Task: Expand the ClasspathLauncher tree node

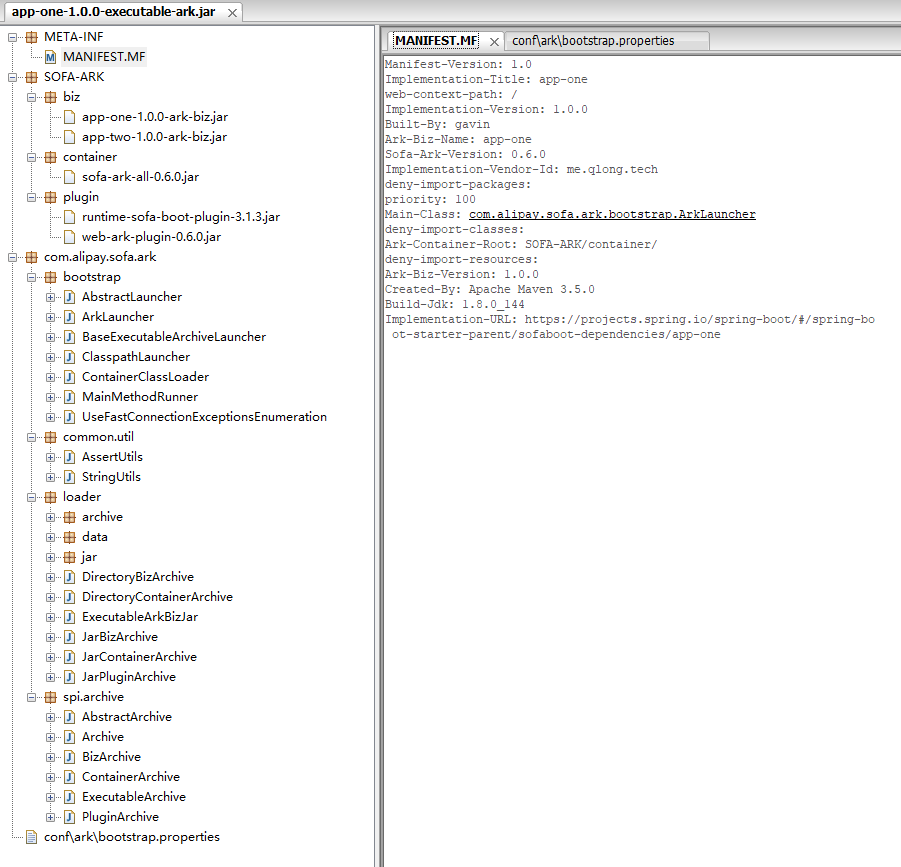Action: (50, 356)
